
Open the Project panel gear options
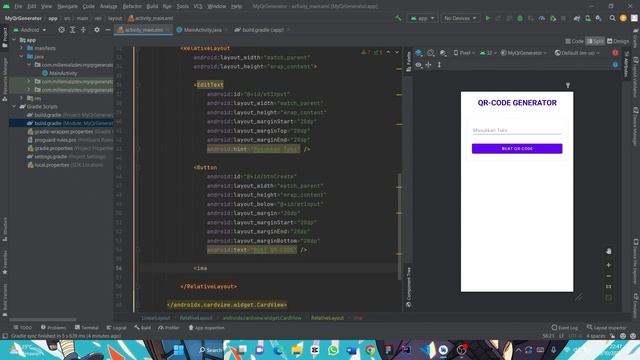point(97,30)
